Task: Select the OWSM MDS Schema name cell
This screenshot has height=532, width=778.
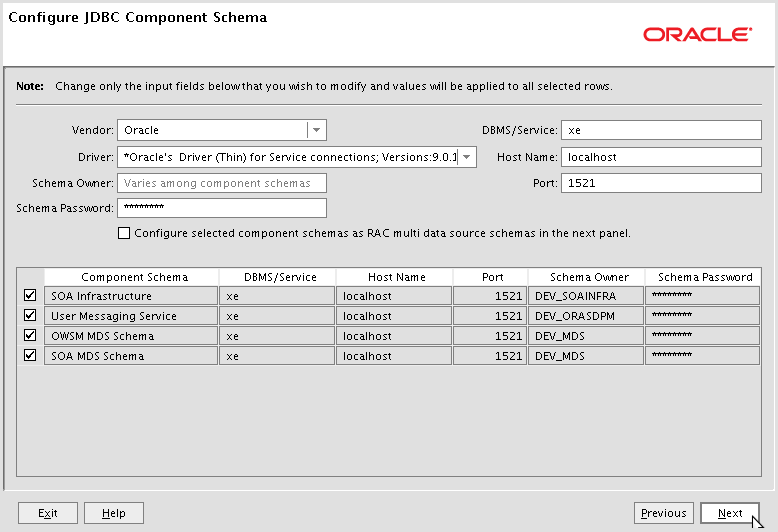Action: 131,335
